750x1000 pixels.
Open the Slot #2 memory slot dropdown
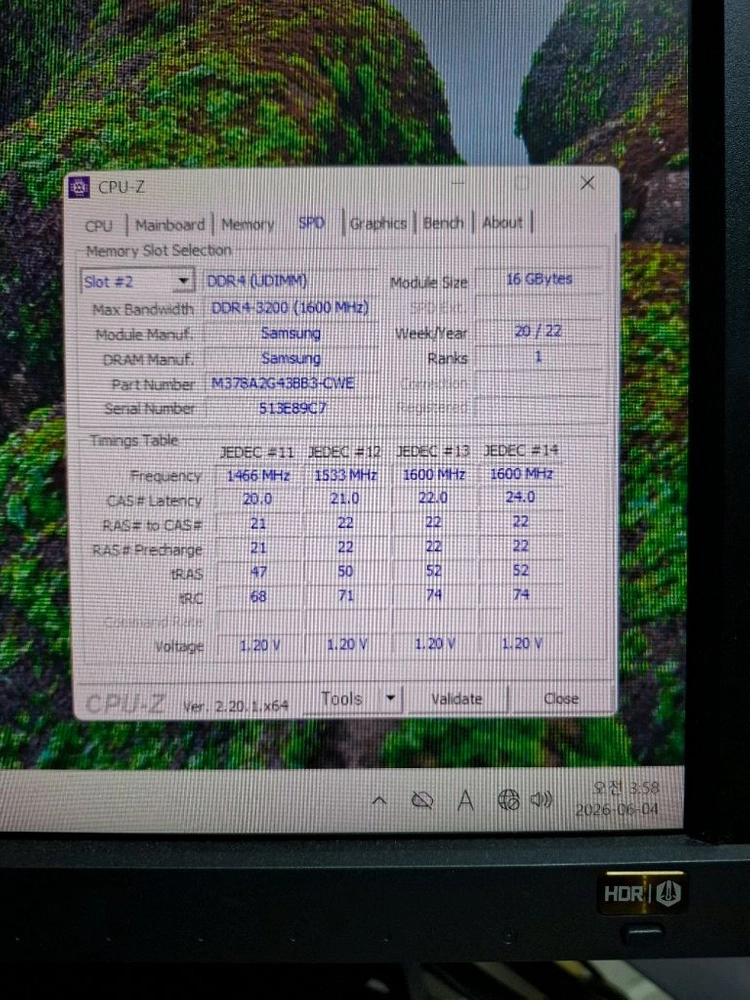(137, 281)
